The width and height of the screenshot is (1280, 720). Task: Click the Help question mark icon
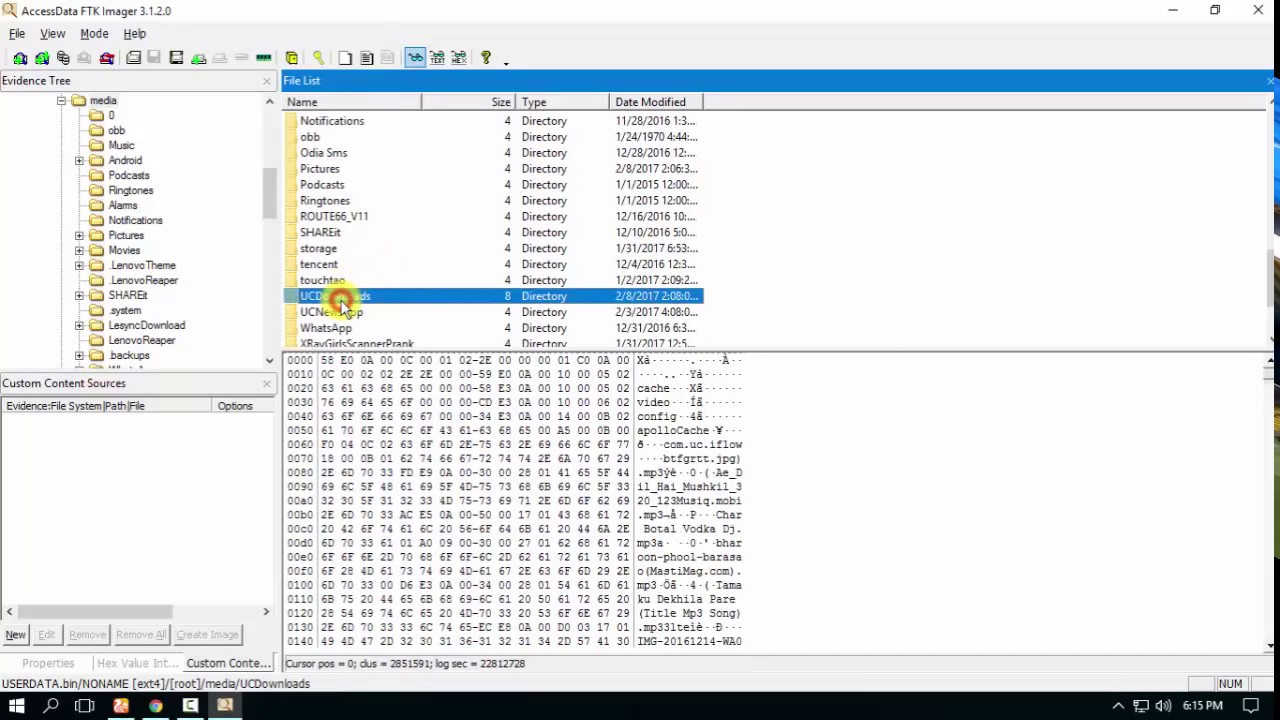pyautogui.click(x=486, y=58)
